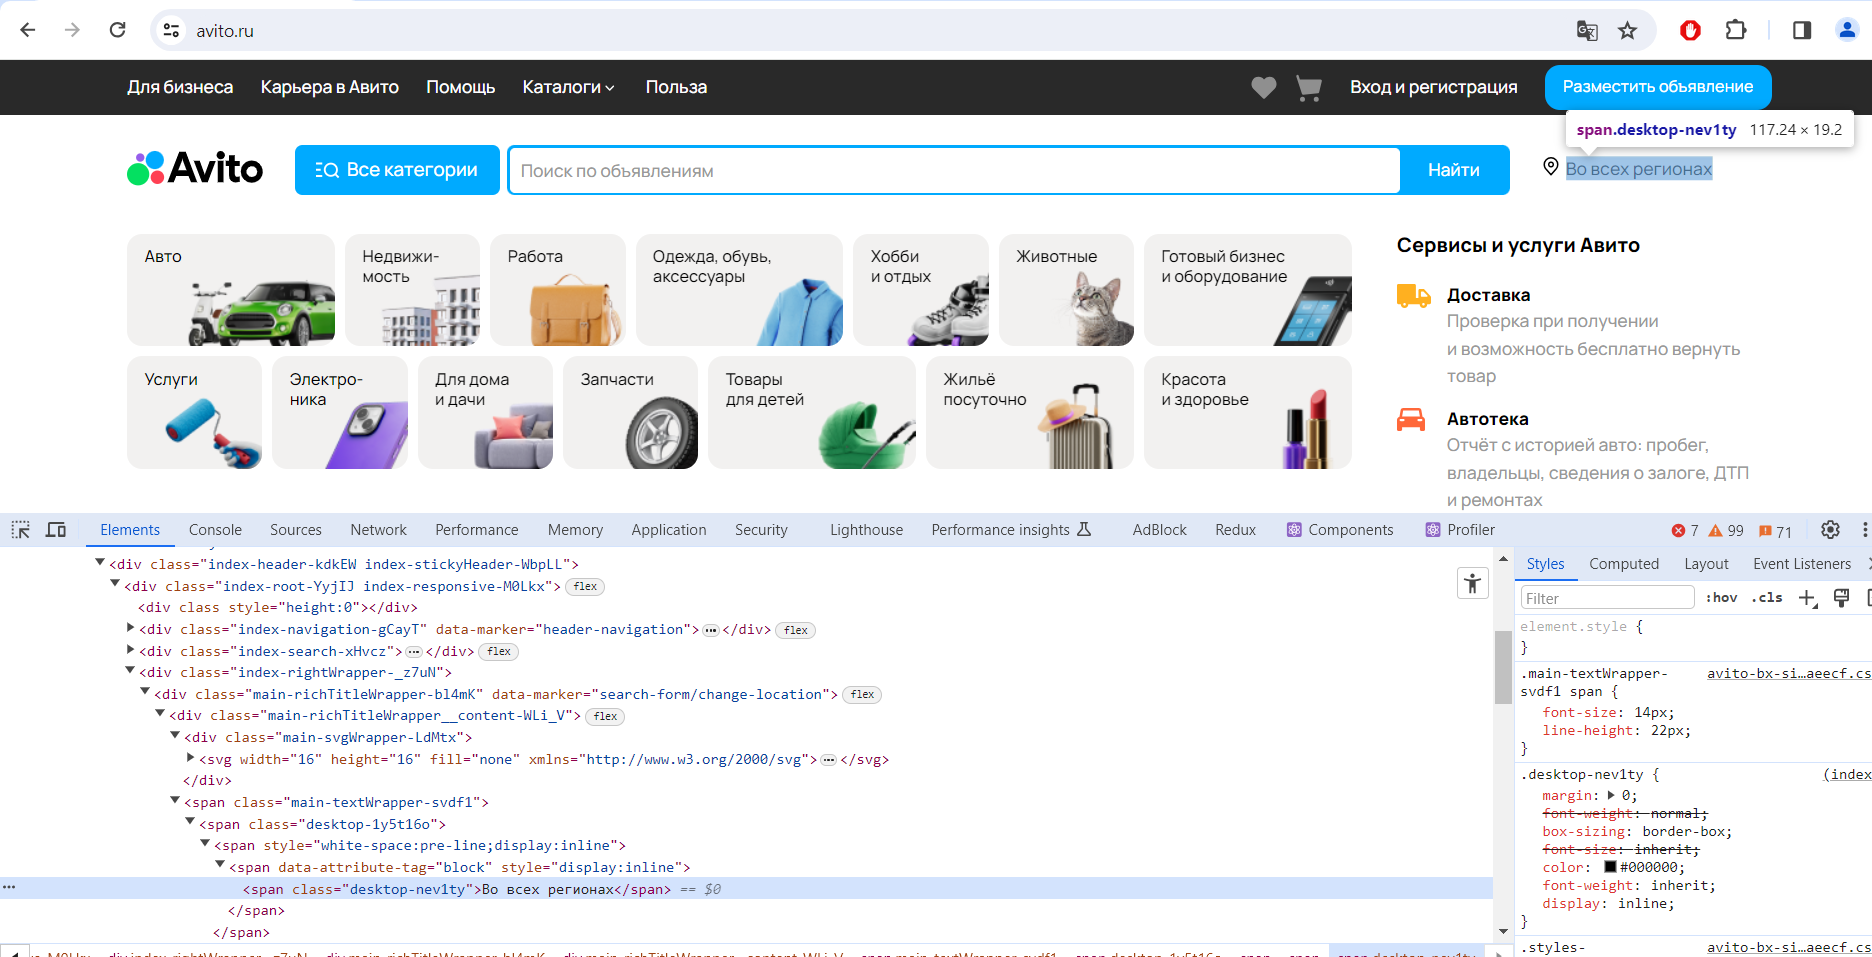Collapse the main-textWrapper-svdf1 span node
This screenshot has height=957, width=1872.
pos(175,800)
